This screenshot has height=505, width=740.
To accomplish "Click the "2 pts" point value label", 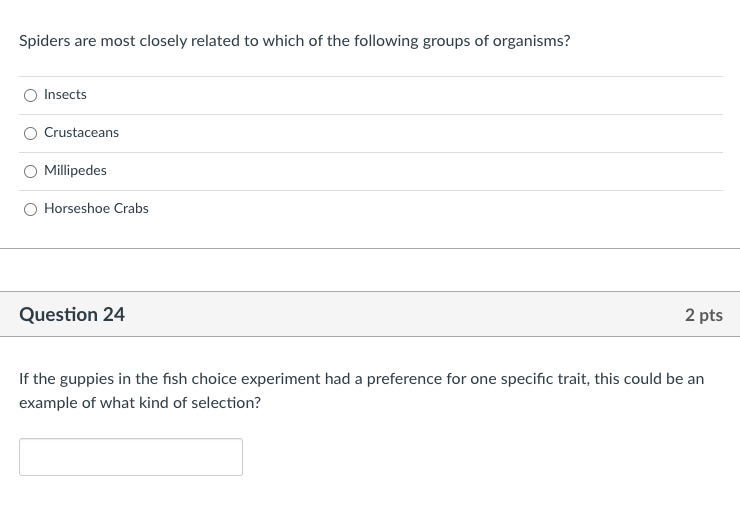I will [703, 315].
